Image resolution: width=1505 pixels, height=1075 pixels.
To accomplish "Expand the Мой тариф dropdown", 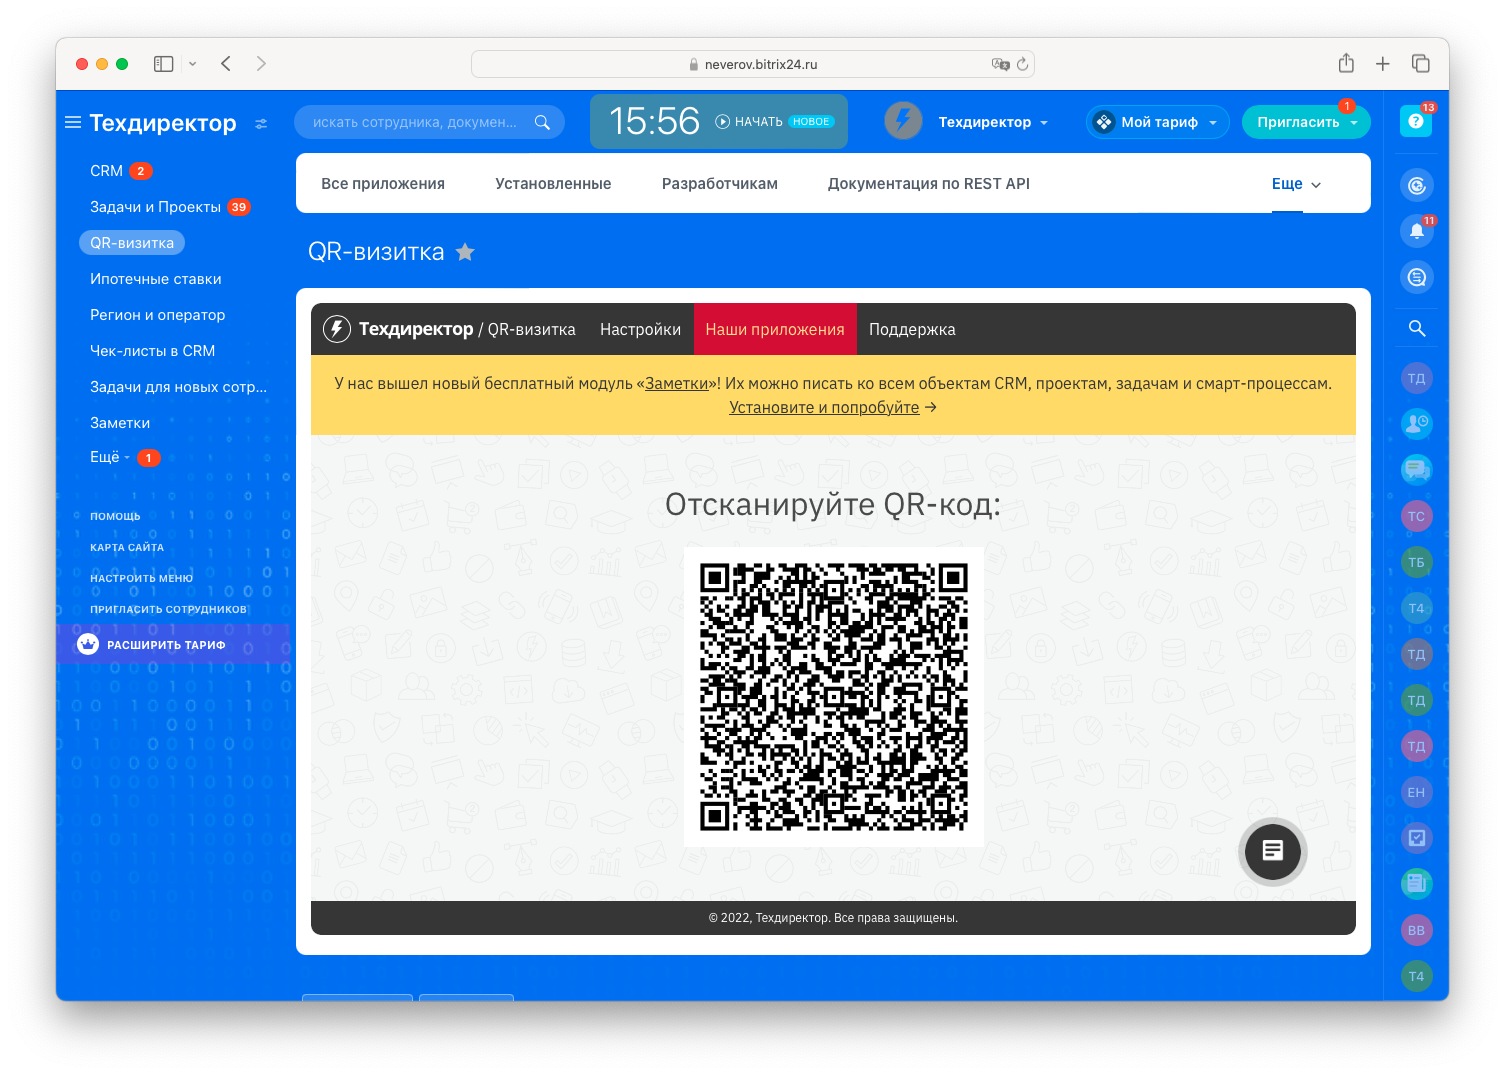I will 1213,123.
